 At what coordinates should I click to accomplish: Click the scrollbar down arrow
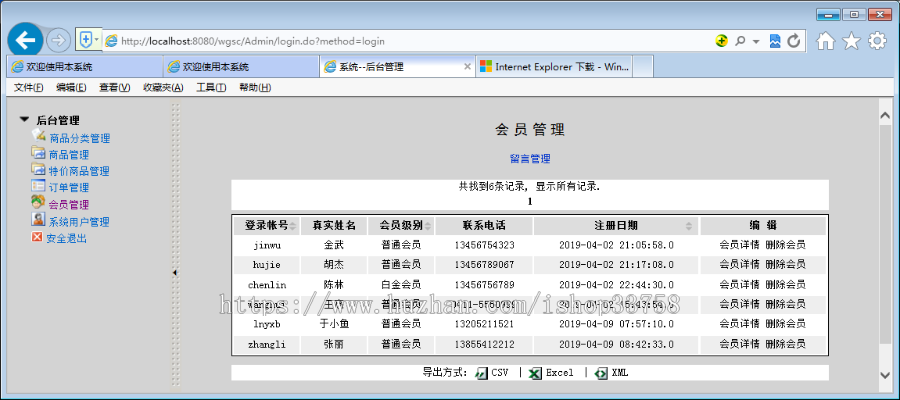(885, 375)
